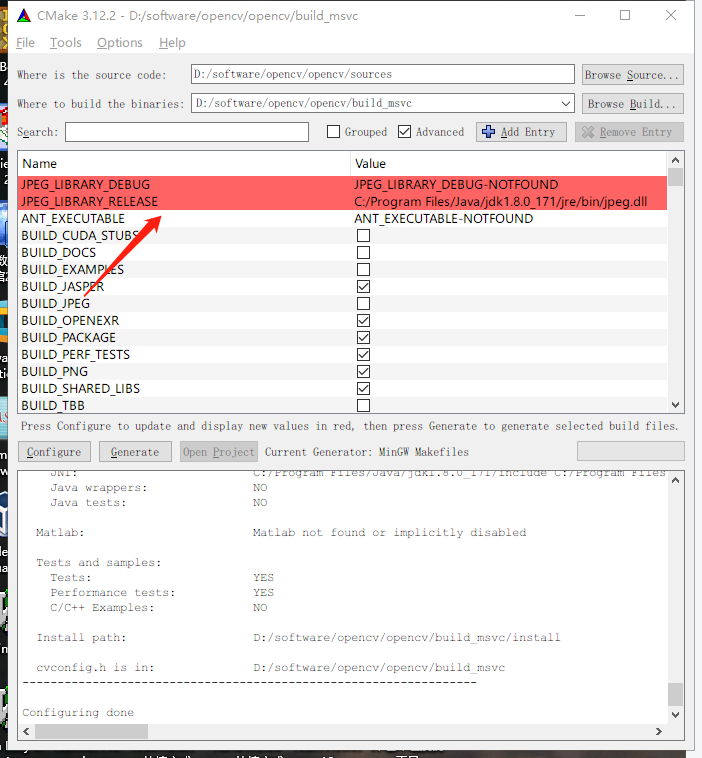Open the File menu
The height and width of the screenshot is (758, 702).
(x=25, y=43)
